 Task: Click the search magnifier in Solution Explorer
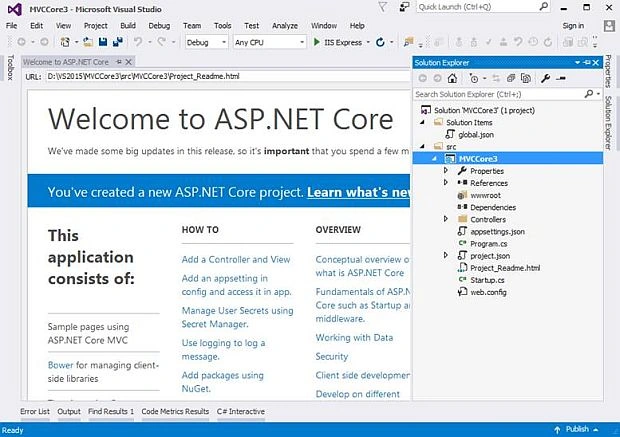589,94
